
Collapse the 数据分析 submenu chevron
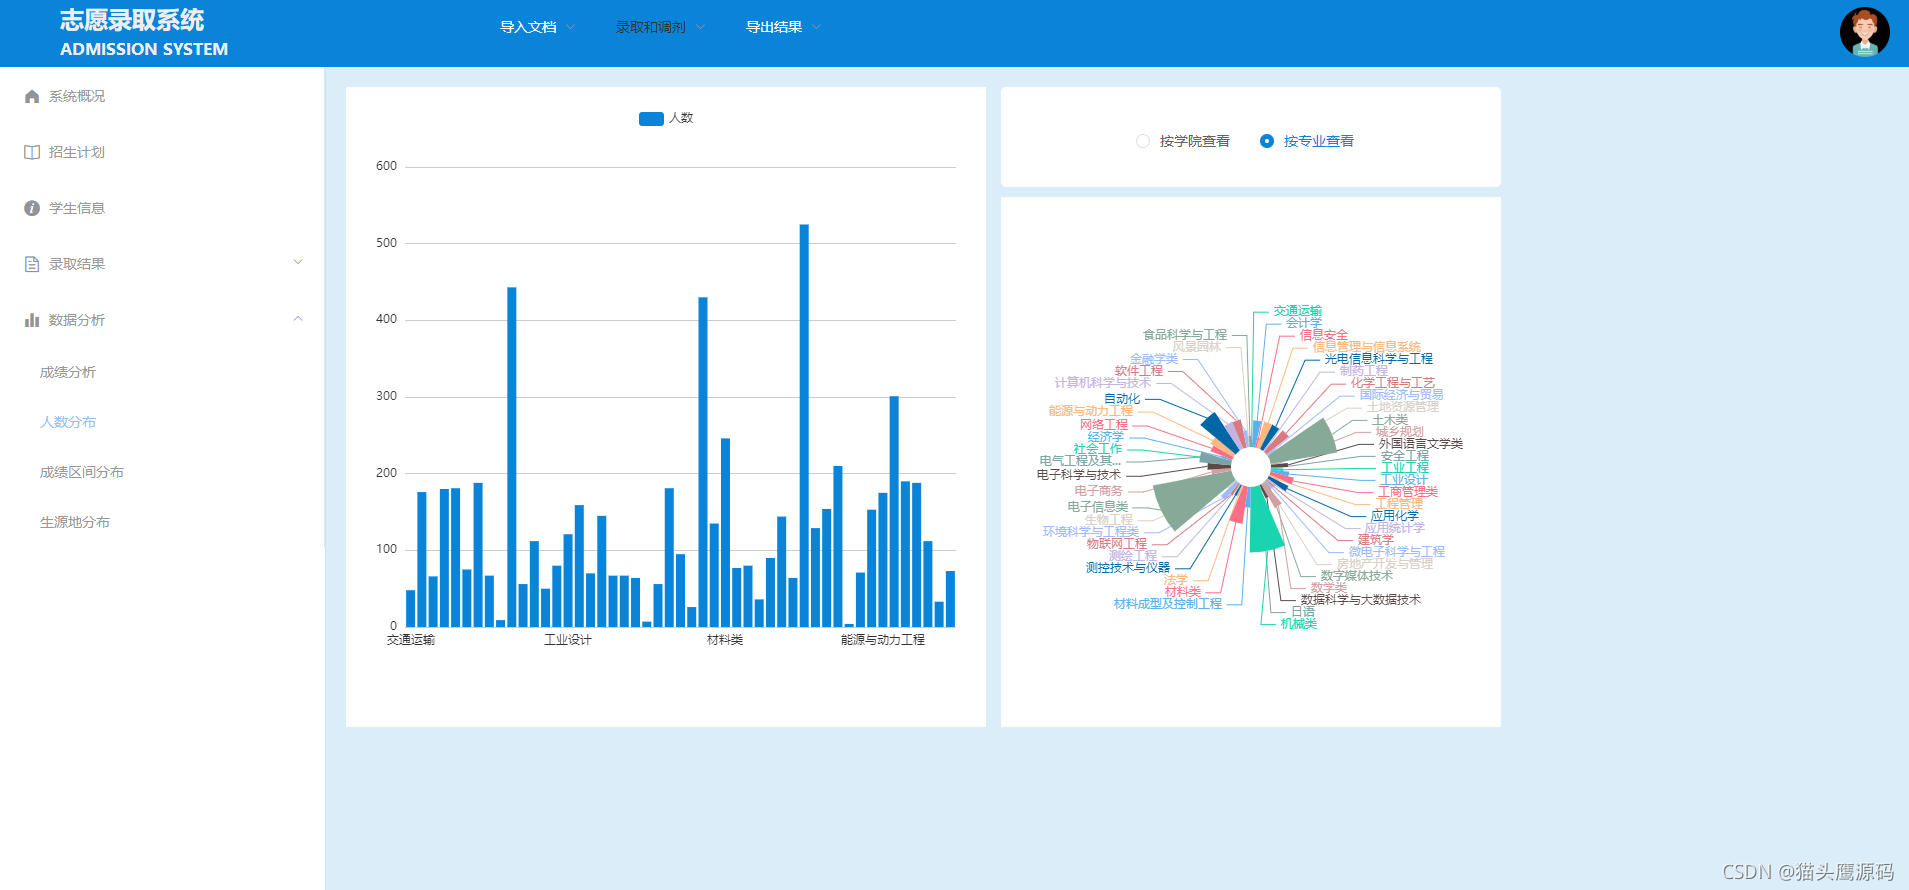(x=297, y=318)
